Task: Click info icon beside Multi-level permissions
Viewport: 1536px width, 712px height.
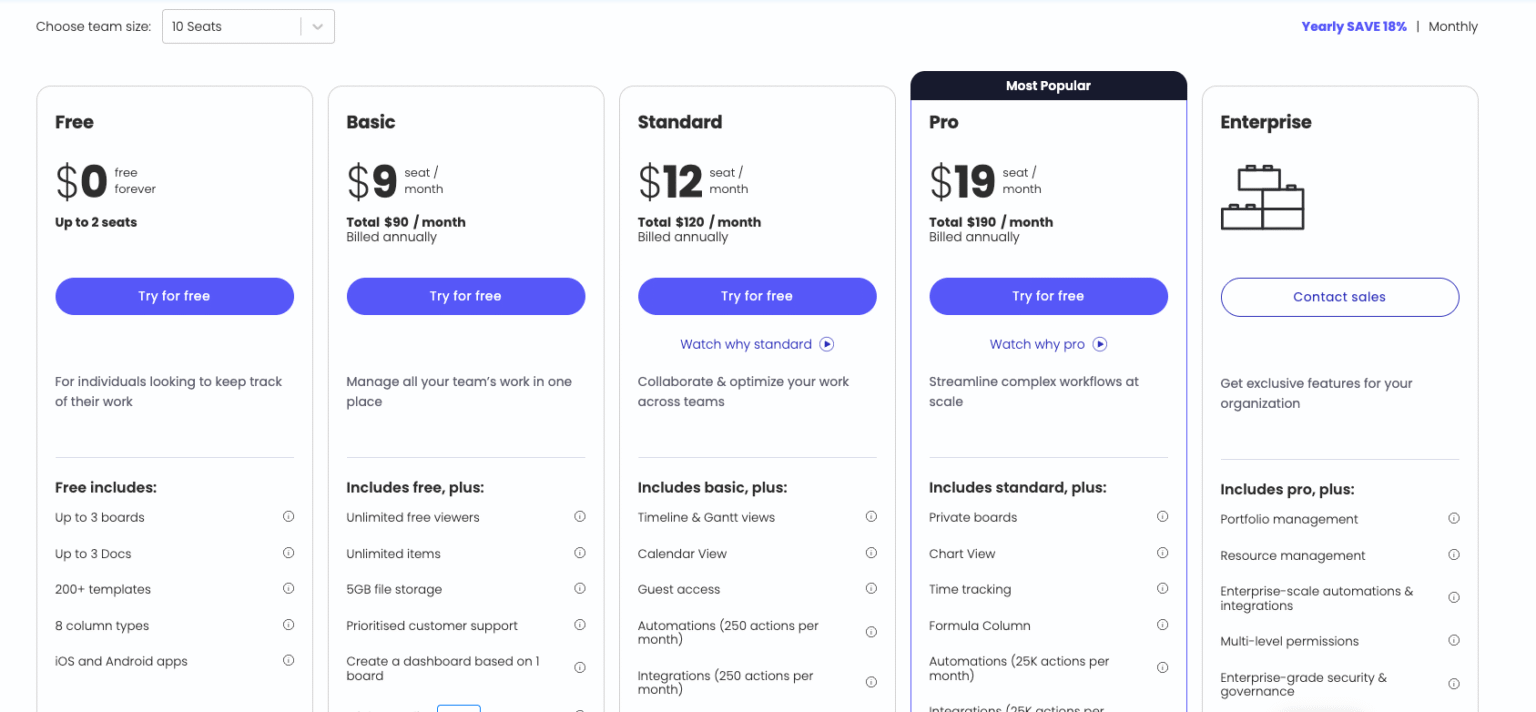Action: pyautogui.click(x=1454, y=641)
